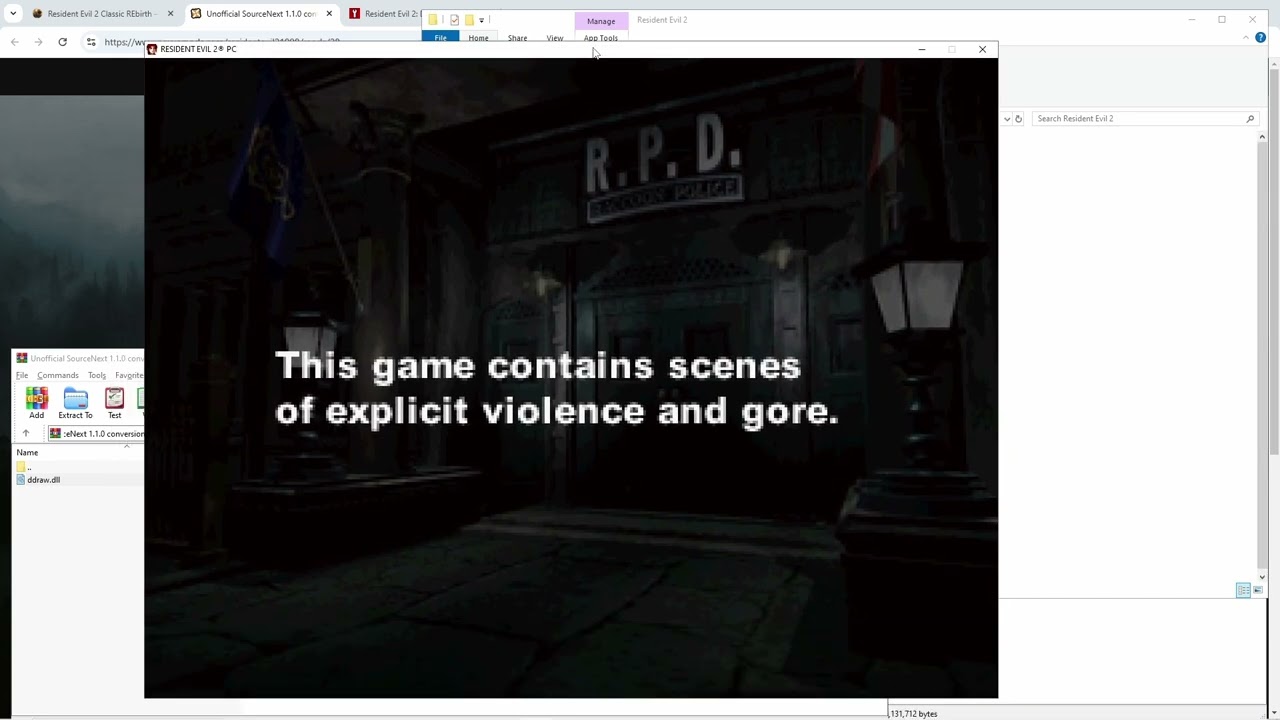Maximize the File Explorer window
The height and width of the screenshot is (720, 1280).
tap(1222, 20)
